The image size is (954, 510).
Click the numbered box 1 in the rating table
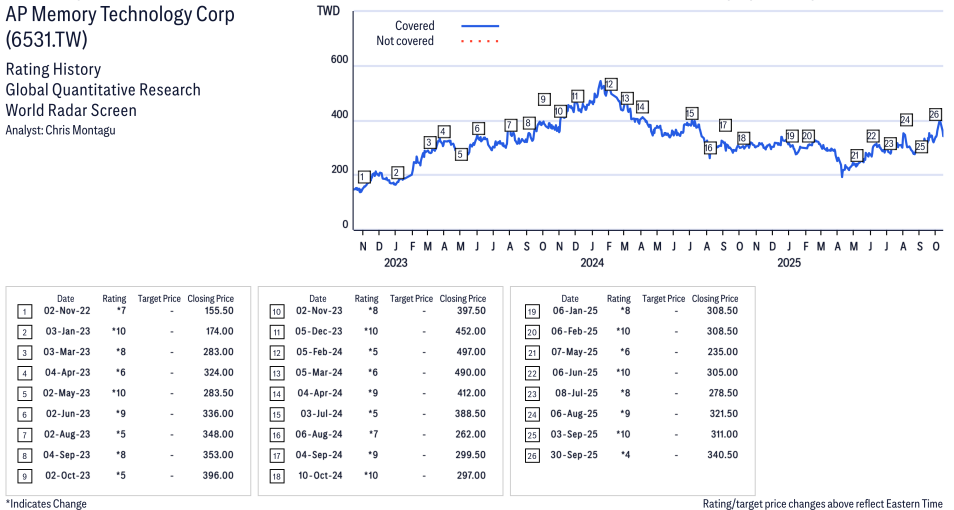[x=23, y=311]
